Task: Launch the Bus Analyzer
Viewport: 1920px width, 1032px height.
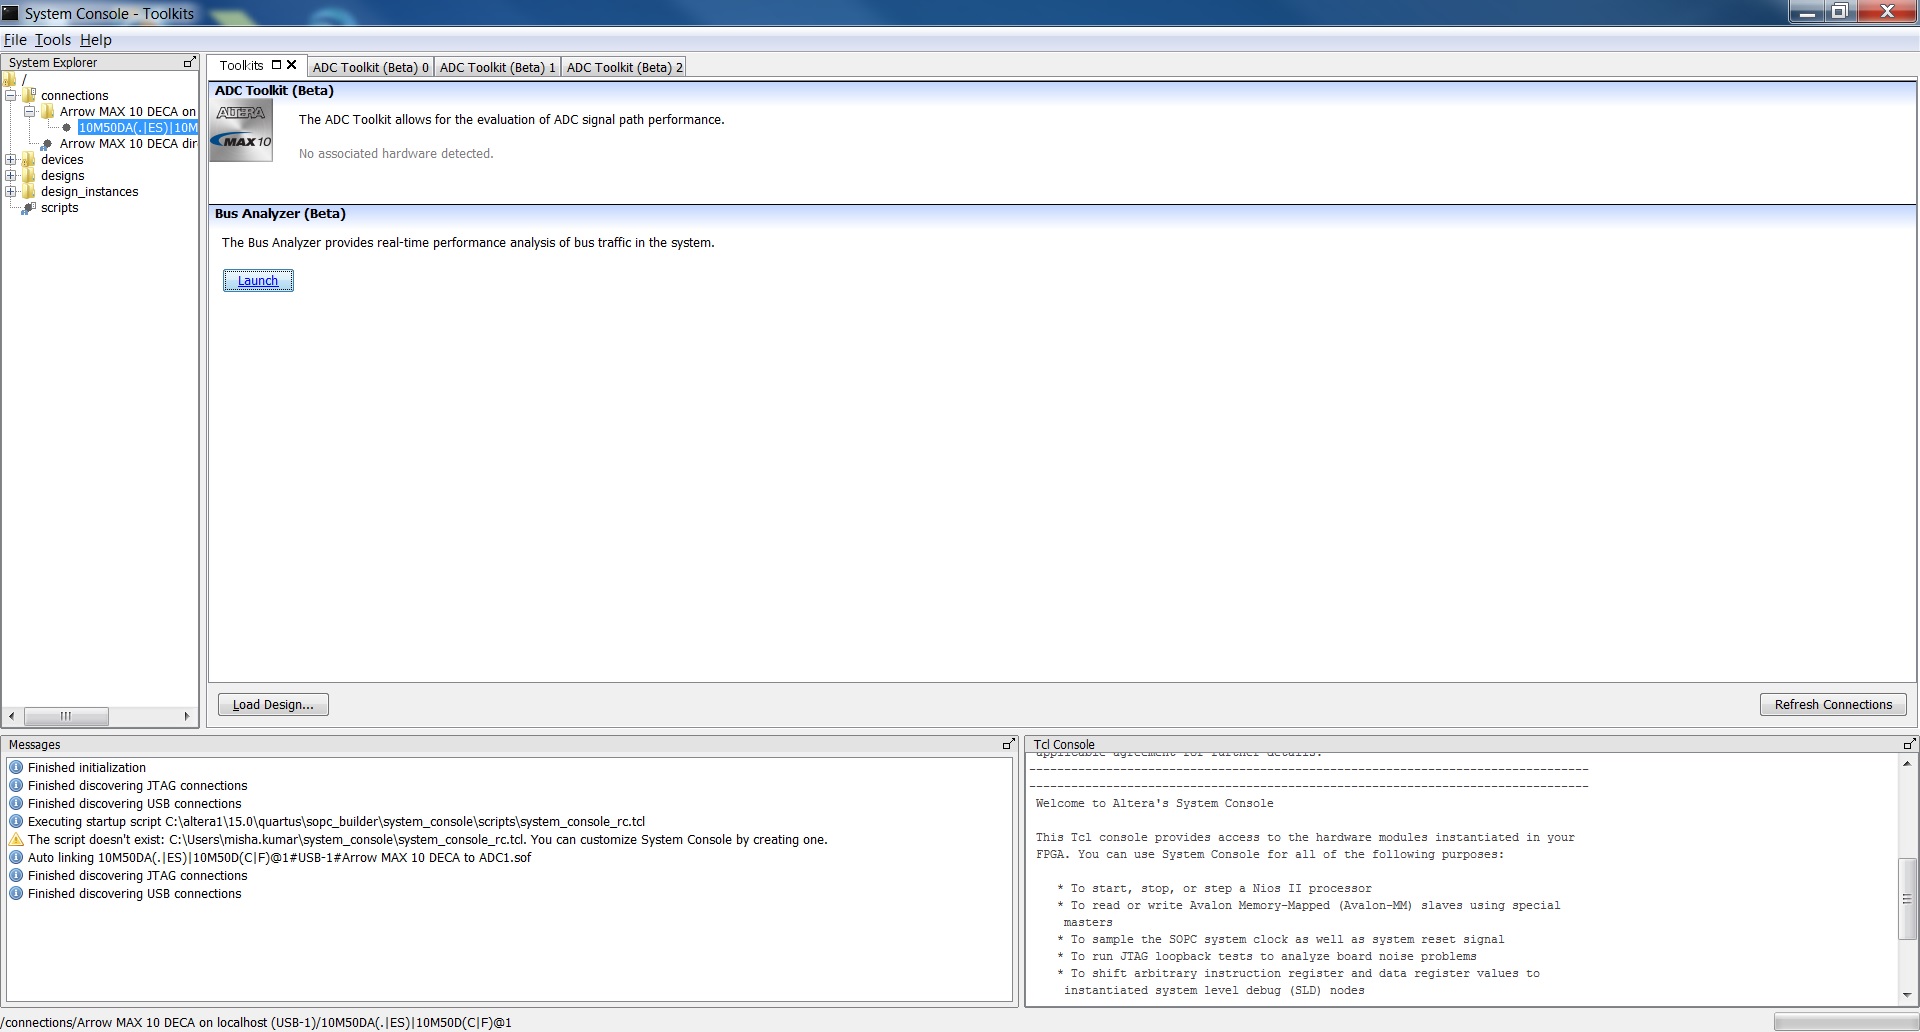Action: click(x=258, y=281)
